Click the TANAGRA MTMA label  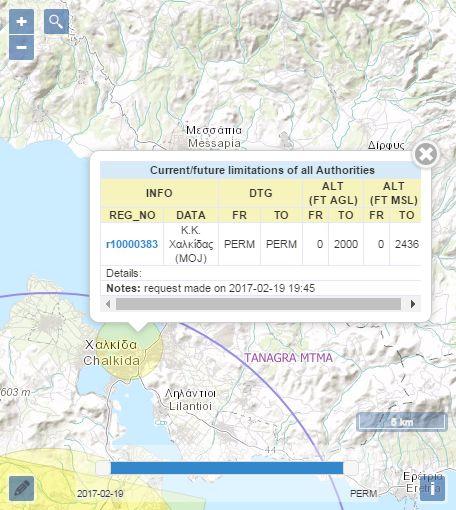point(289,358)
